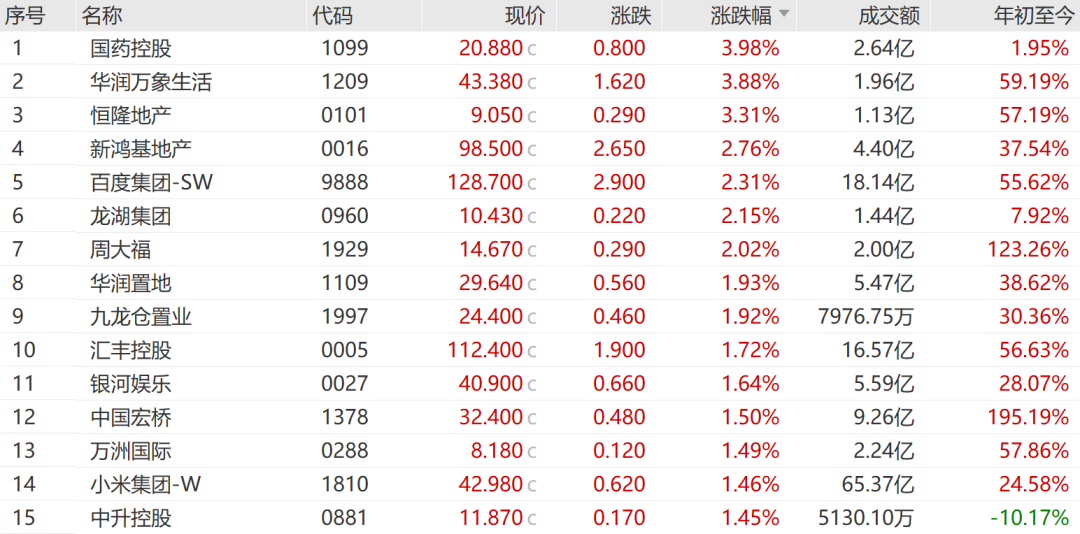Screen dimensions: 1080x534
Task: Open 百度集团-SW stock details
Action: 151,182
